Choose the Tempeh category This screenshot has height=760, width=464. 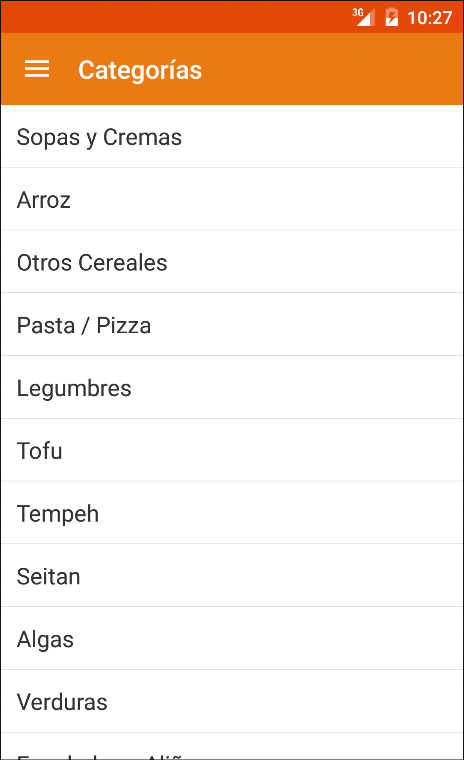232,513
